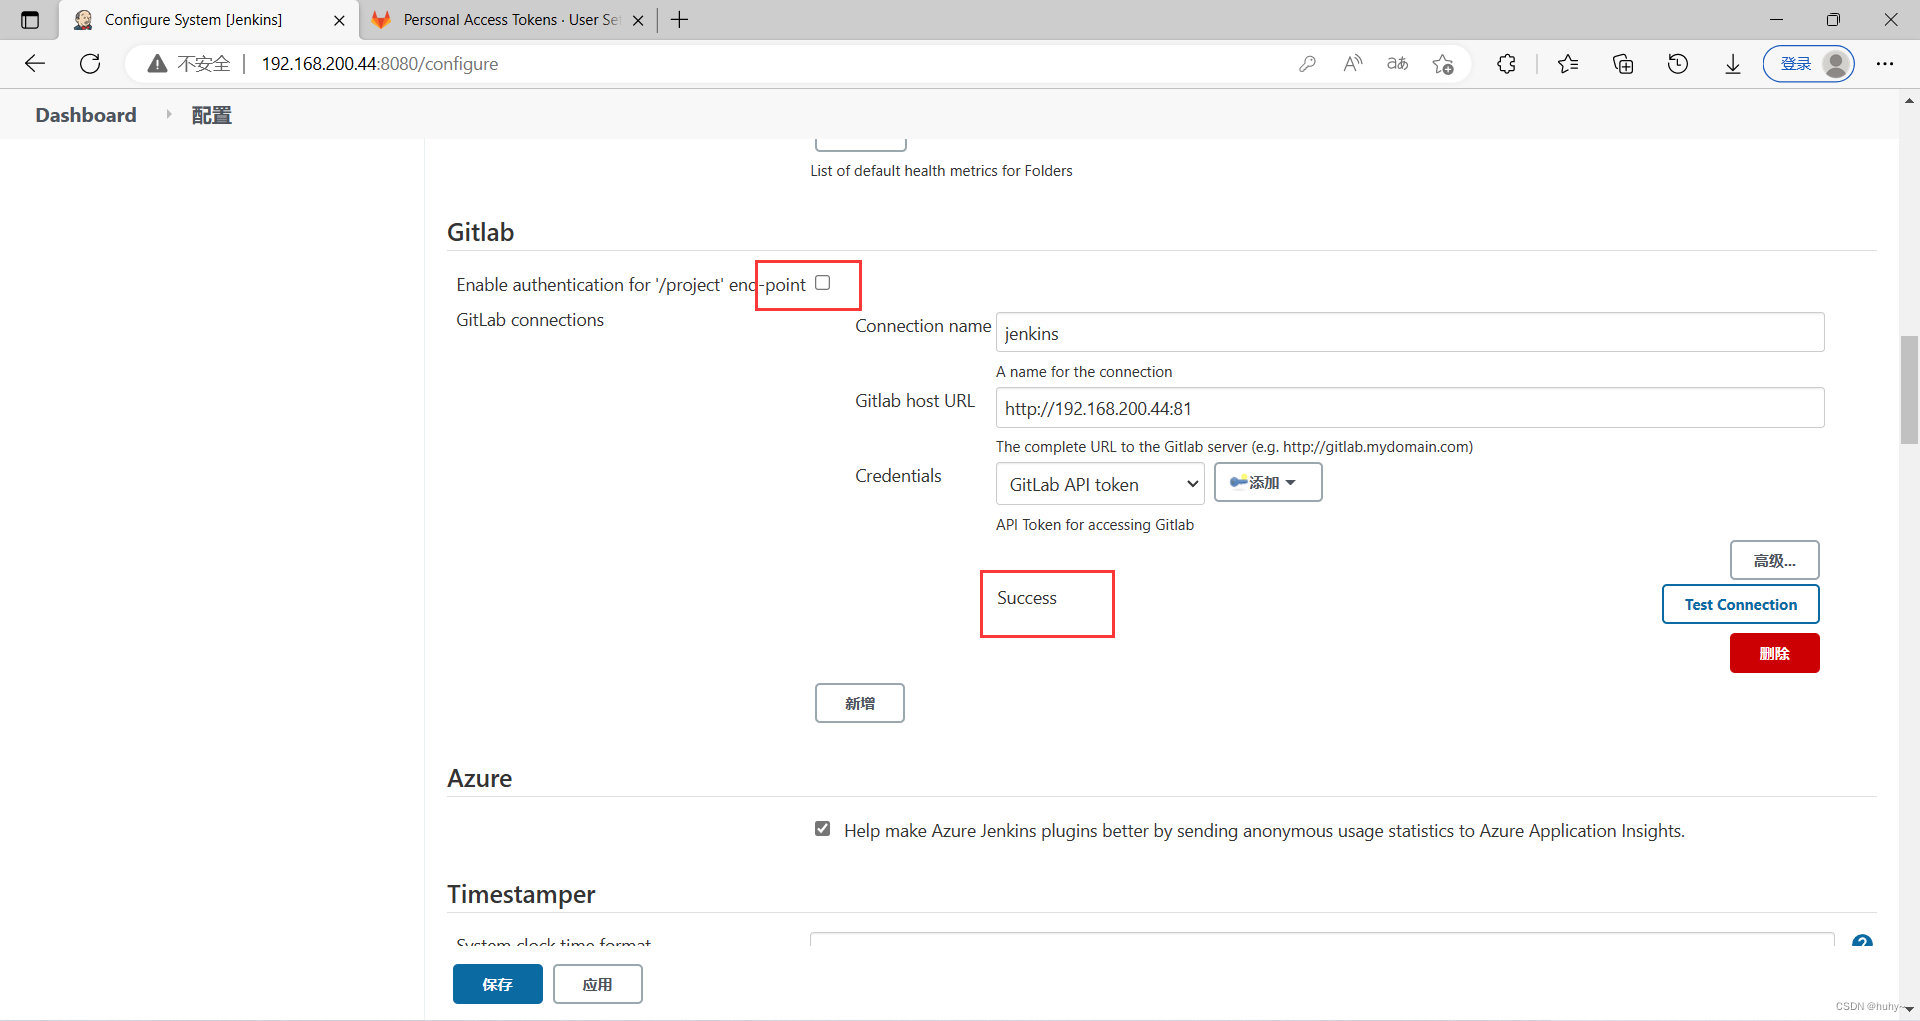The height and width of the screenshot is (1021, 1920).
Task: Click the Success status text
Action: [1027, 598]
